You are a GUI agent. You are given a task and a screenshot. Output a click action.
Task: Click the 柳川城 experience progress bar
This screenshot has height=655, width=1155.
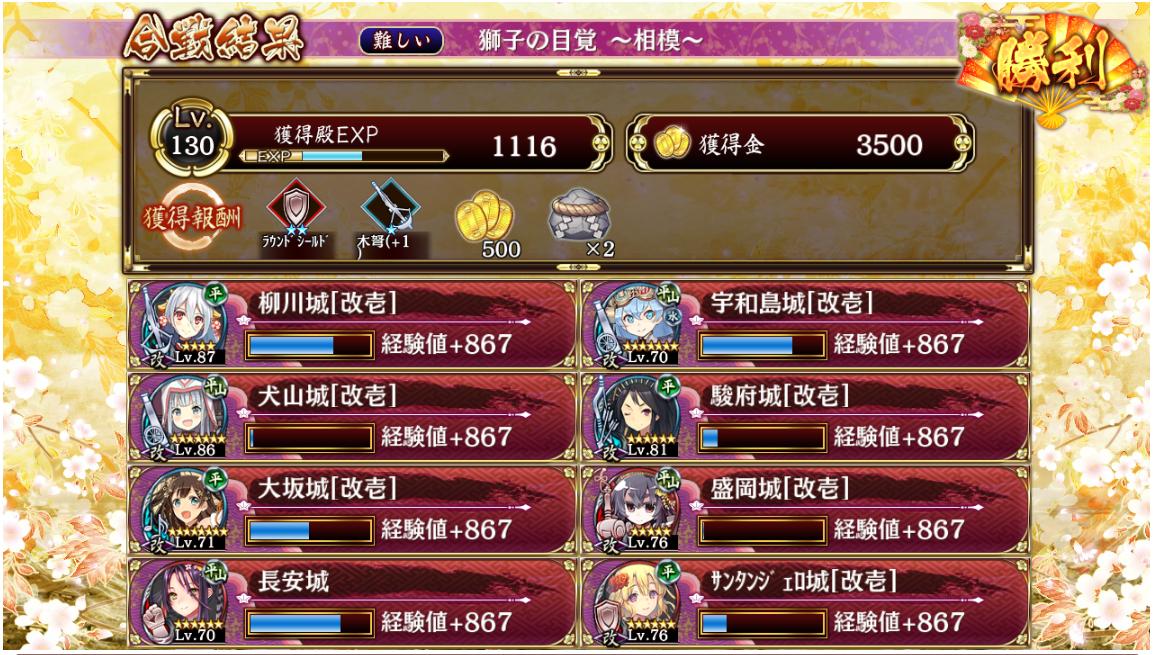click(309, 345)
